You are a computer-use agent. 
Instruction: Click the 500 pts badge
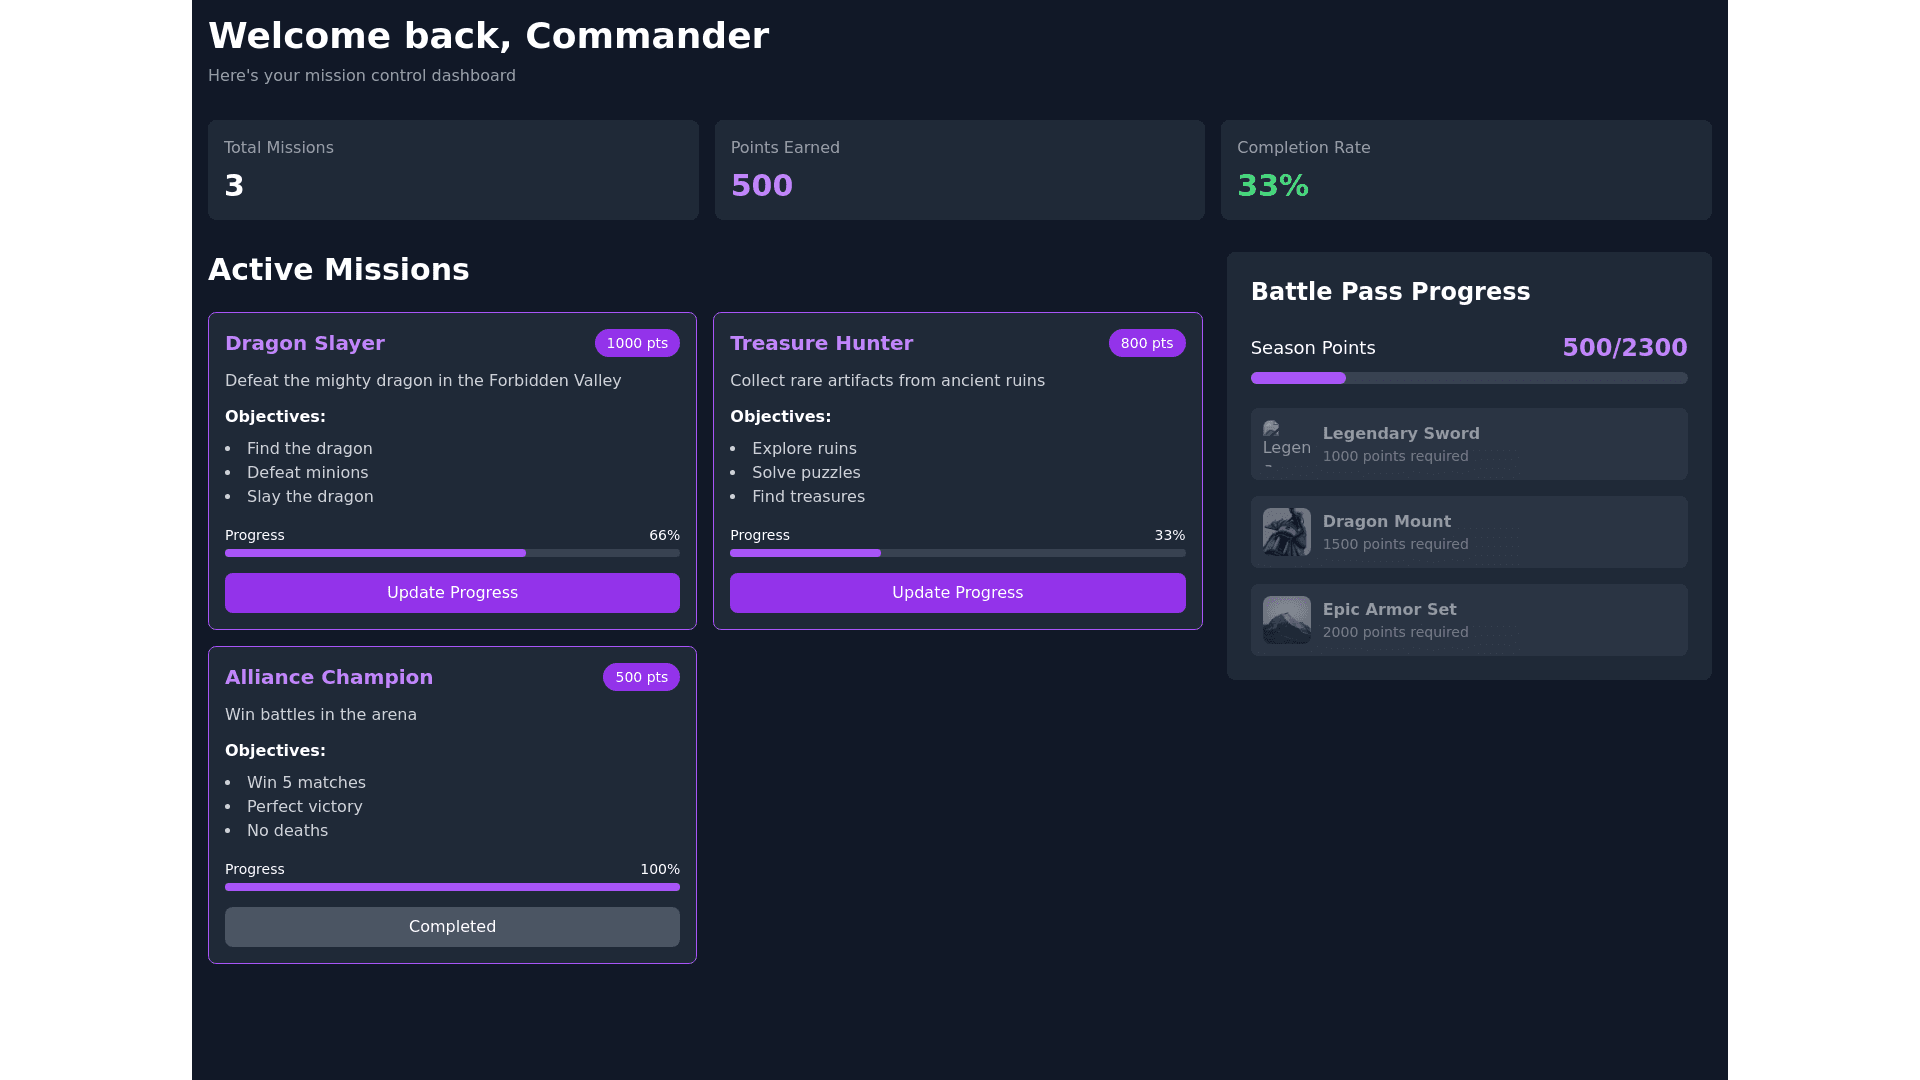[x=641, y=677]
